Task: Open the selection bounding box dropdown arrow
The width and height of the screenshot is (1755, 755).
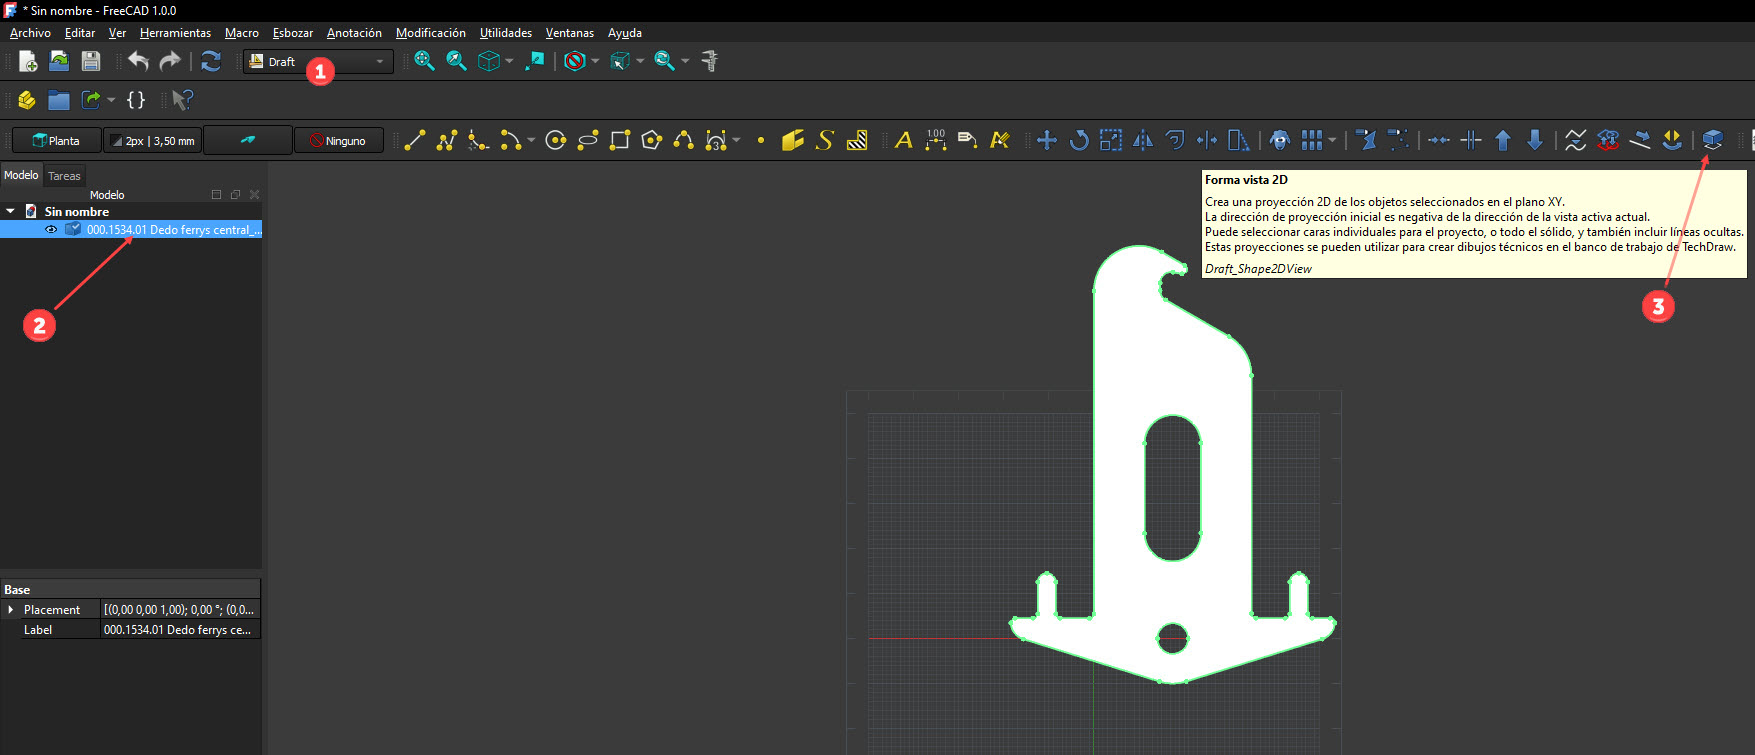Action: coord(640,61)
